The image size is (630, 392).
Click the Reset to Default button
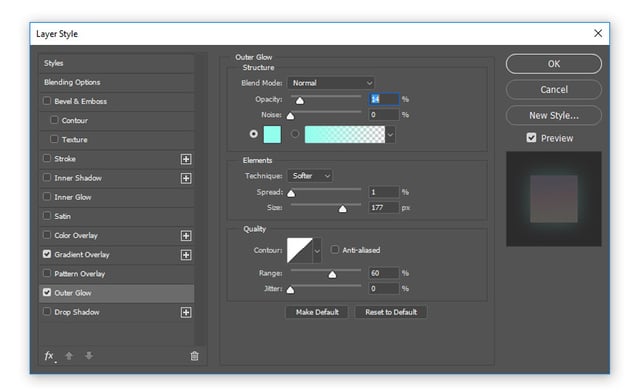pyautogui.click(x=391, y=312)
